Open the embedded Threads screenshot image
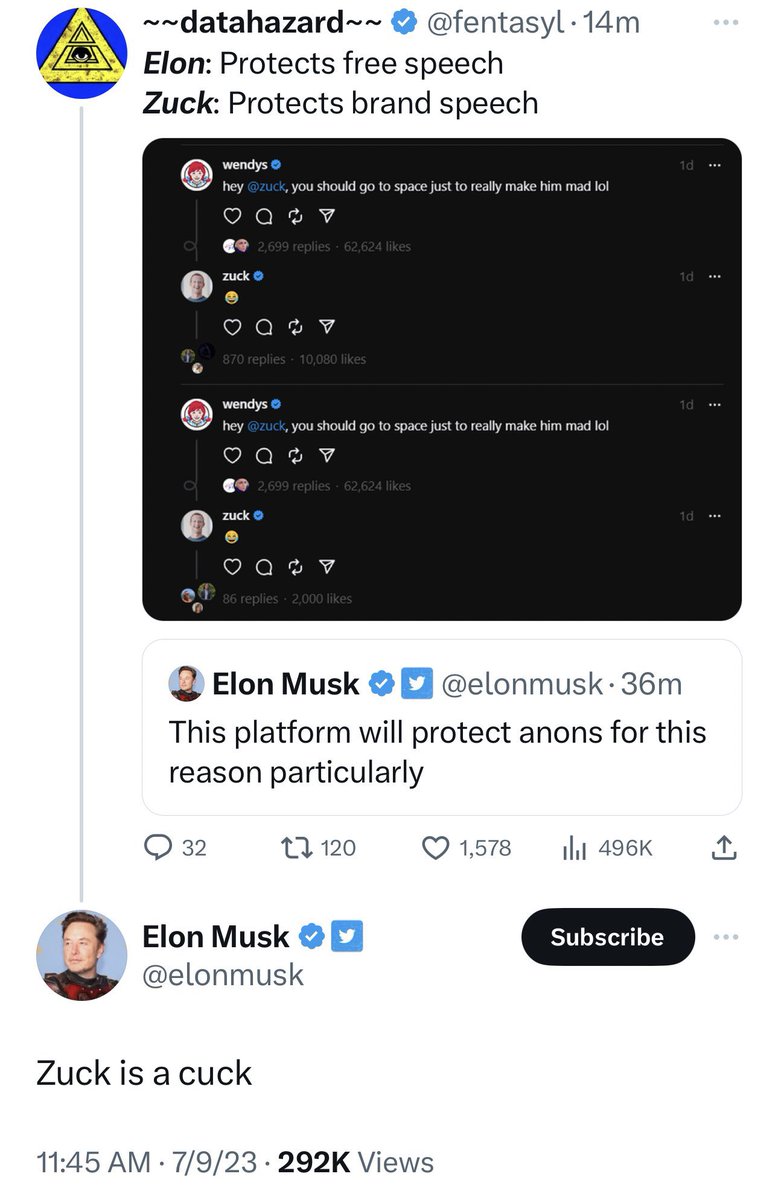The height and width of the screenshot is (1200, 778). pos(442,379)
